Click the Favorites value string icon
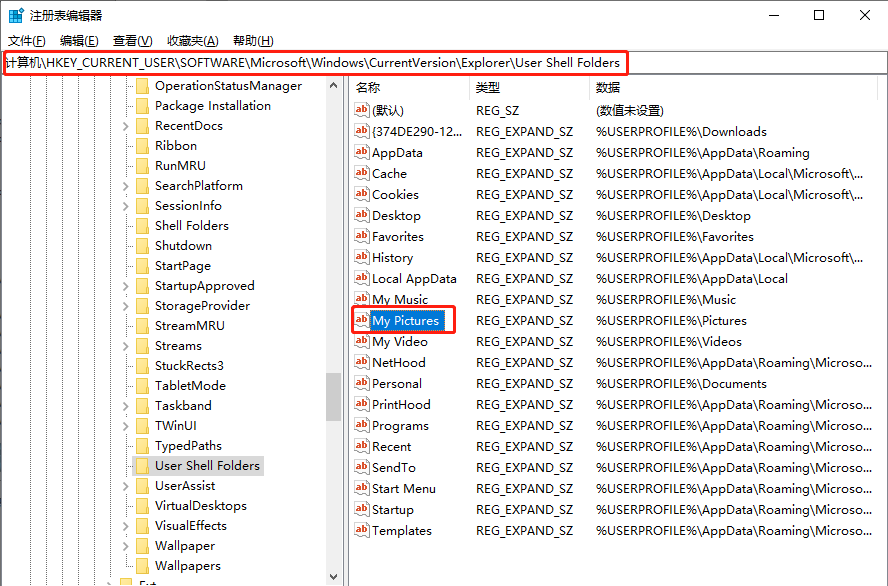888x586 pixels. (361, 236)
